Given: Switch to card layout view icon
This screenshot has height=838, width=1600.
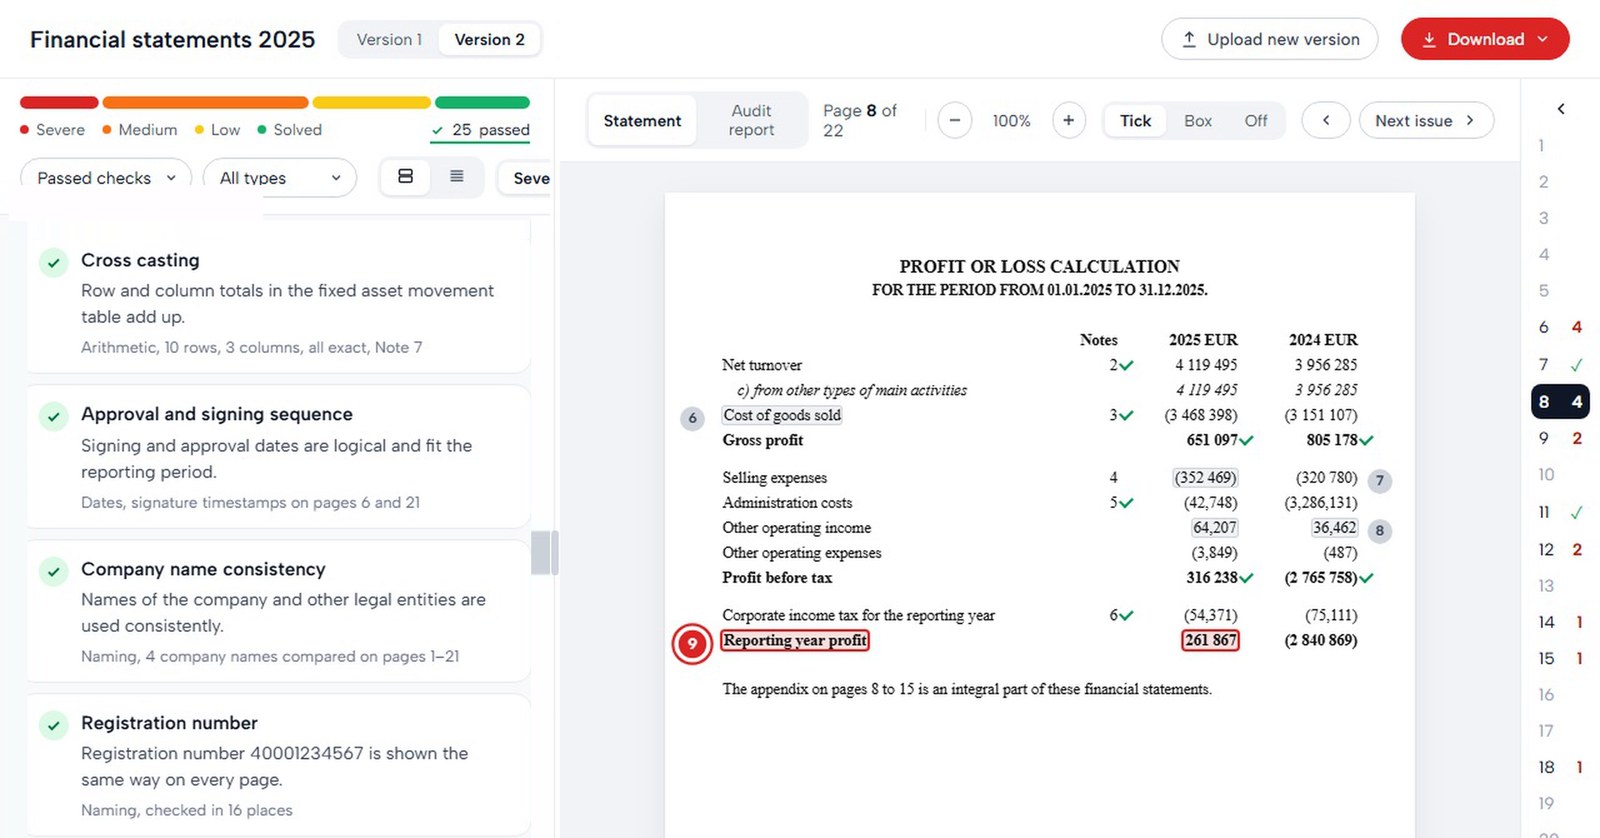Looking at the screenshot, I should (406, 177).
